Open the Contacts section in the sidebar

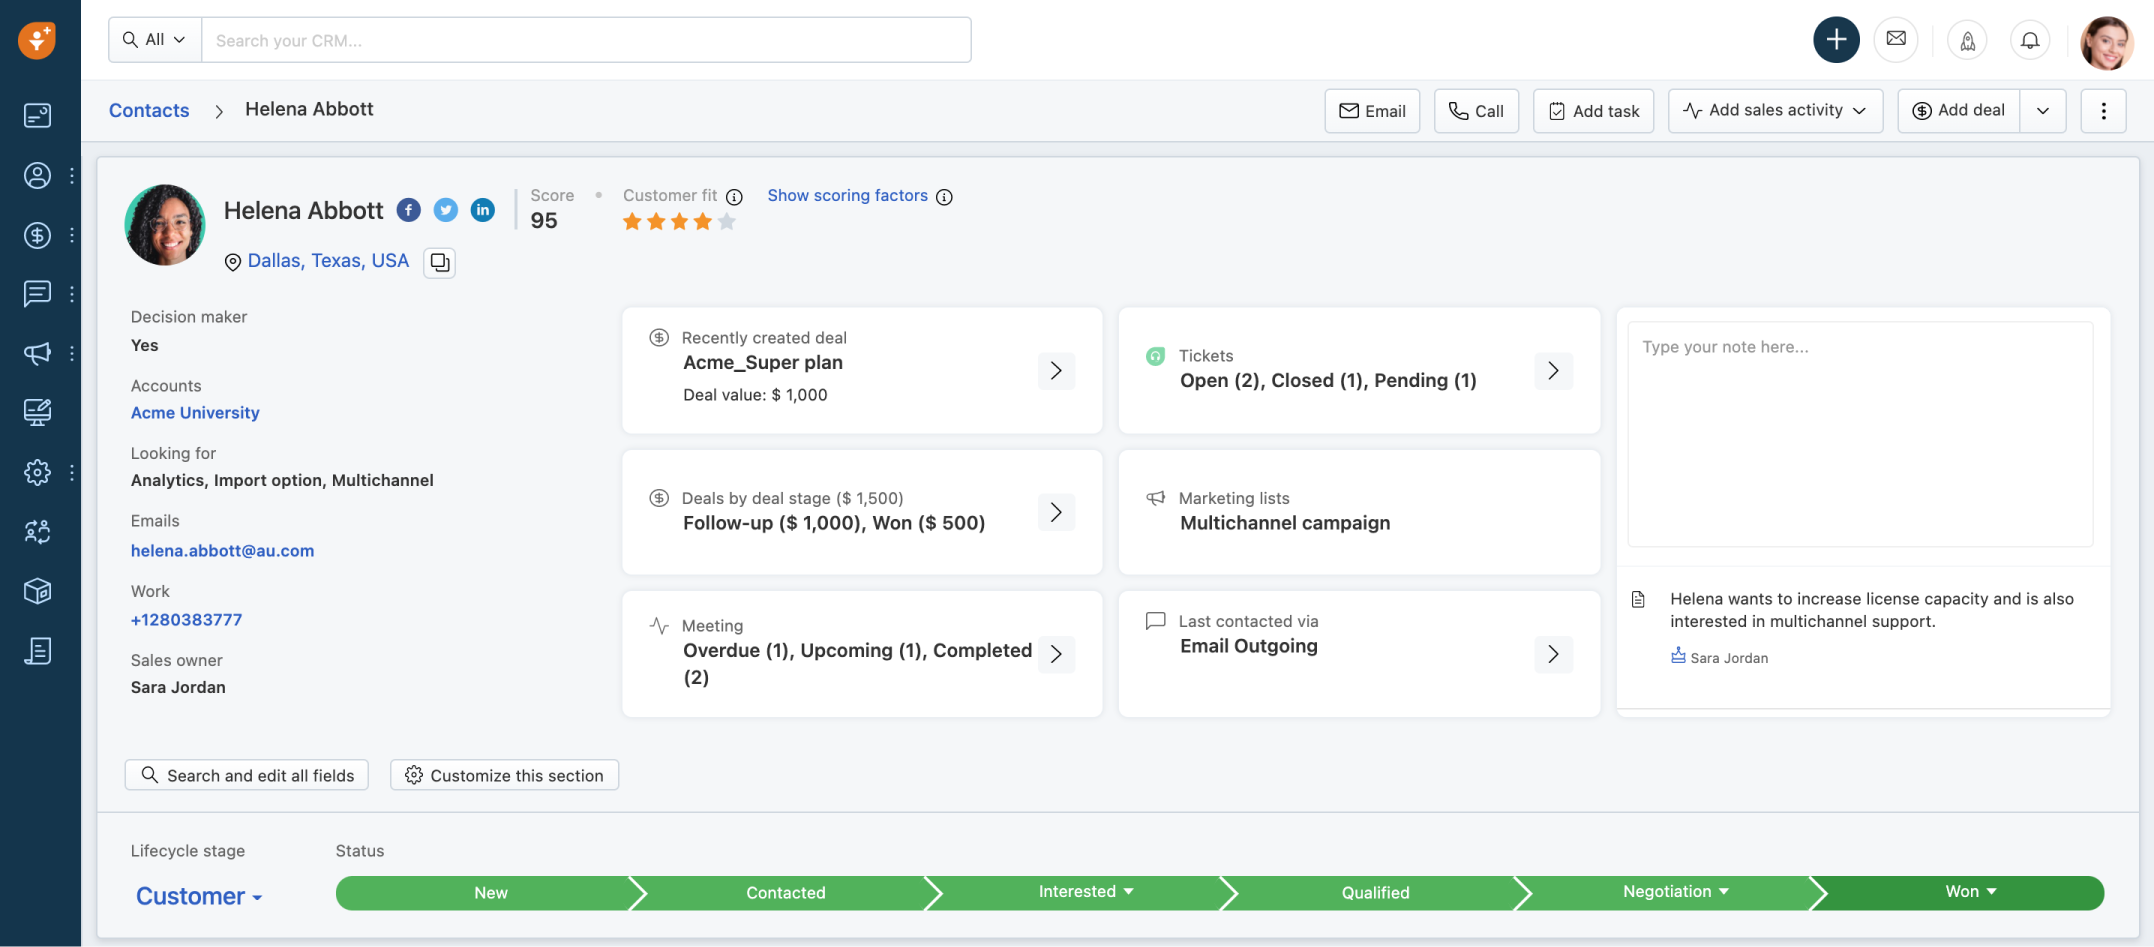coord(37,175)
